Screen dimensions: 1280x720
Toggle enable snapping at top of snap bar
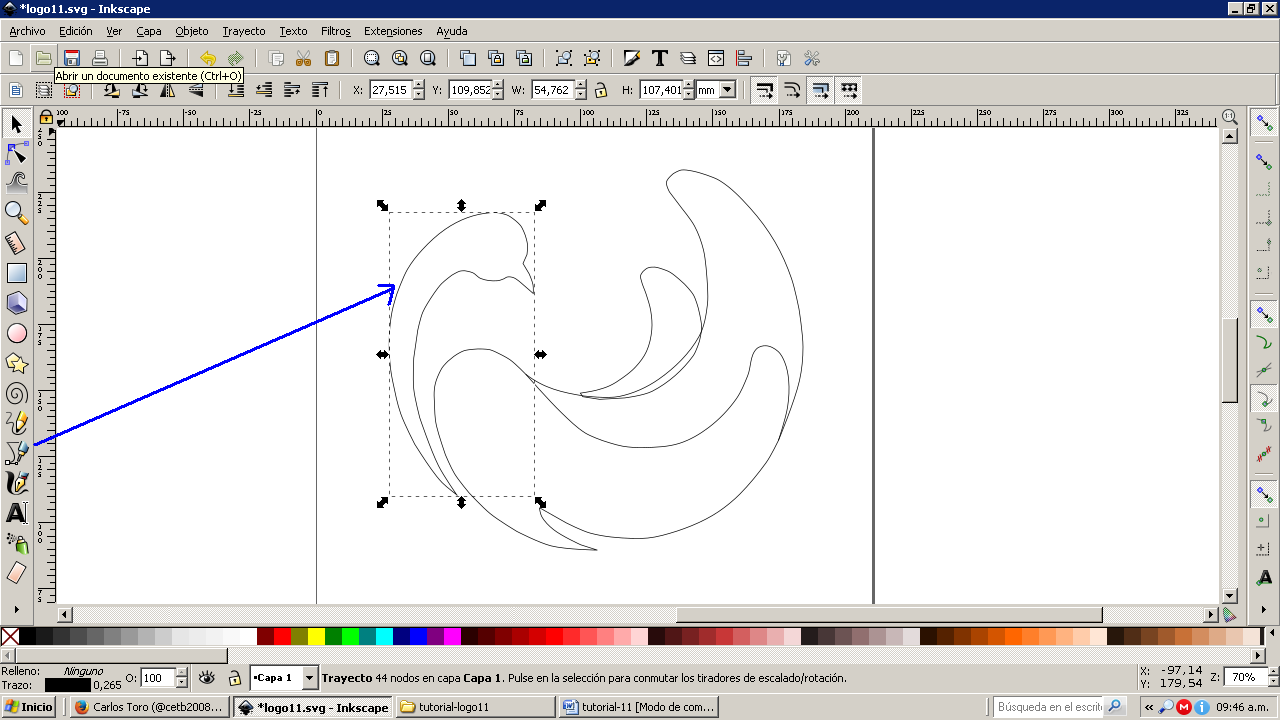1265,122
